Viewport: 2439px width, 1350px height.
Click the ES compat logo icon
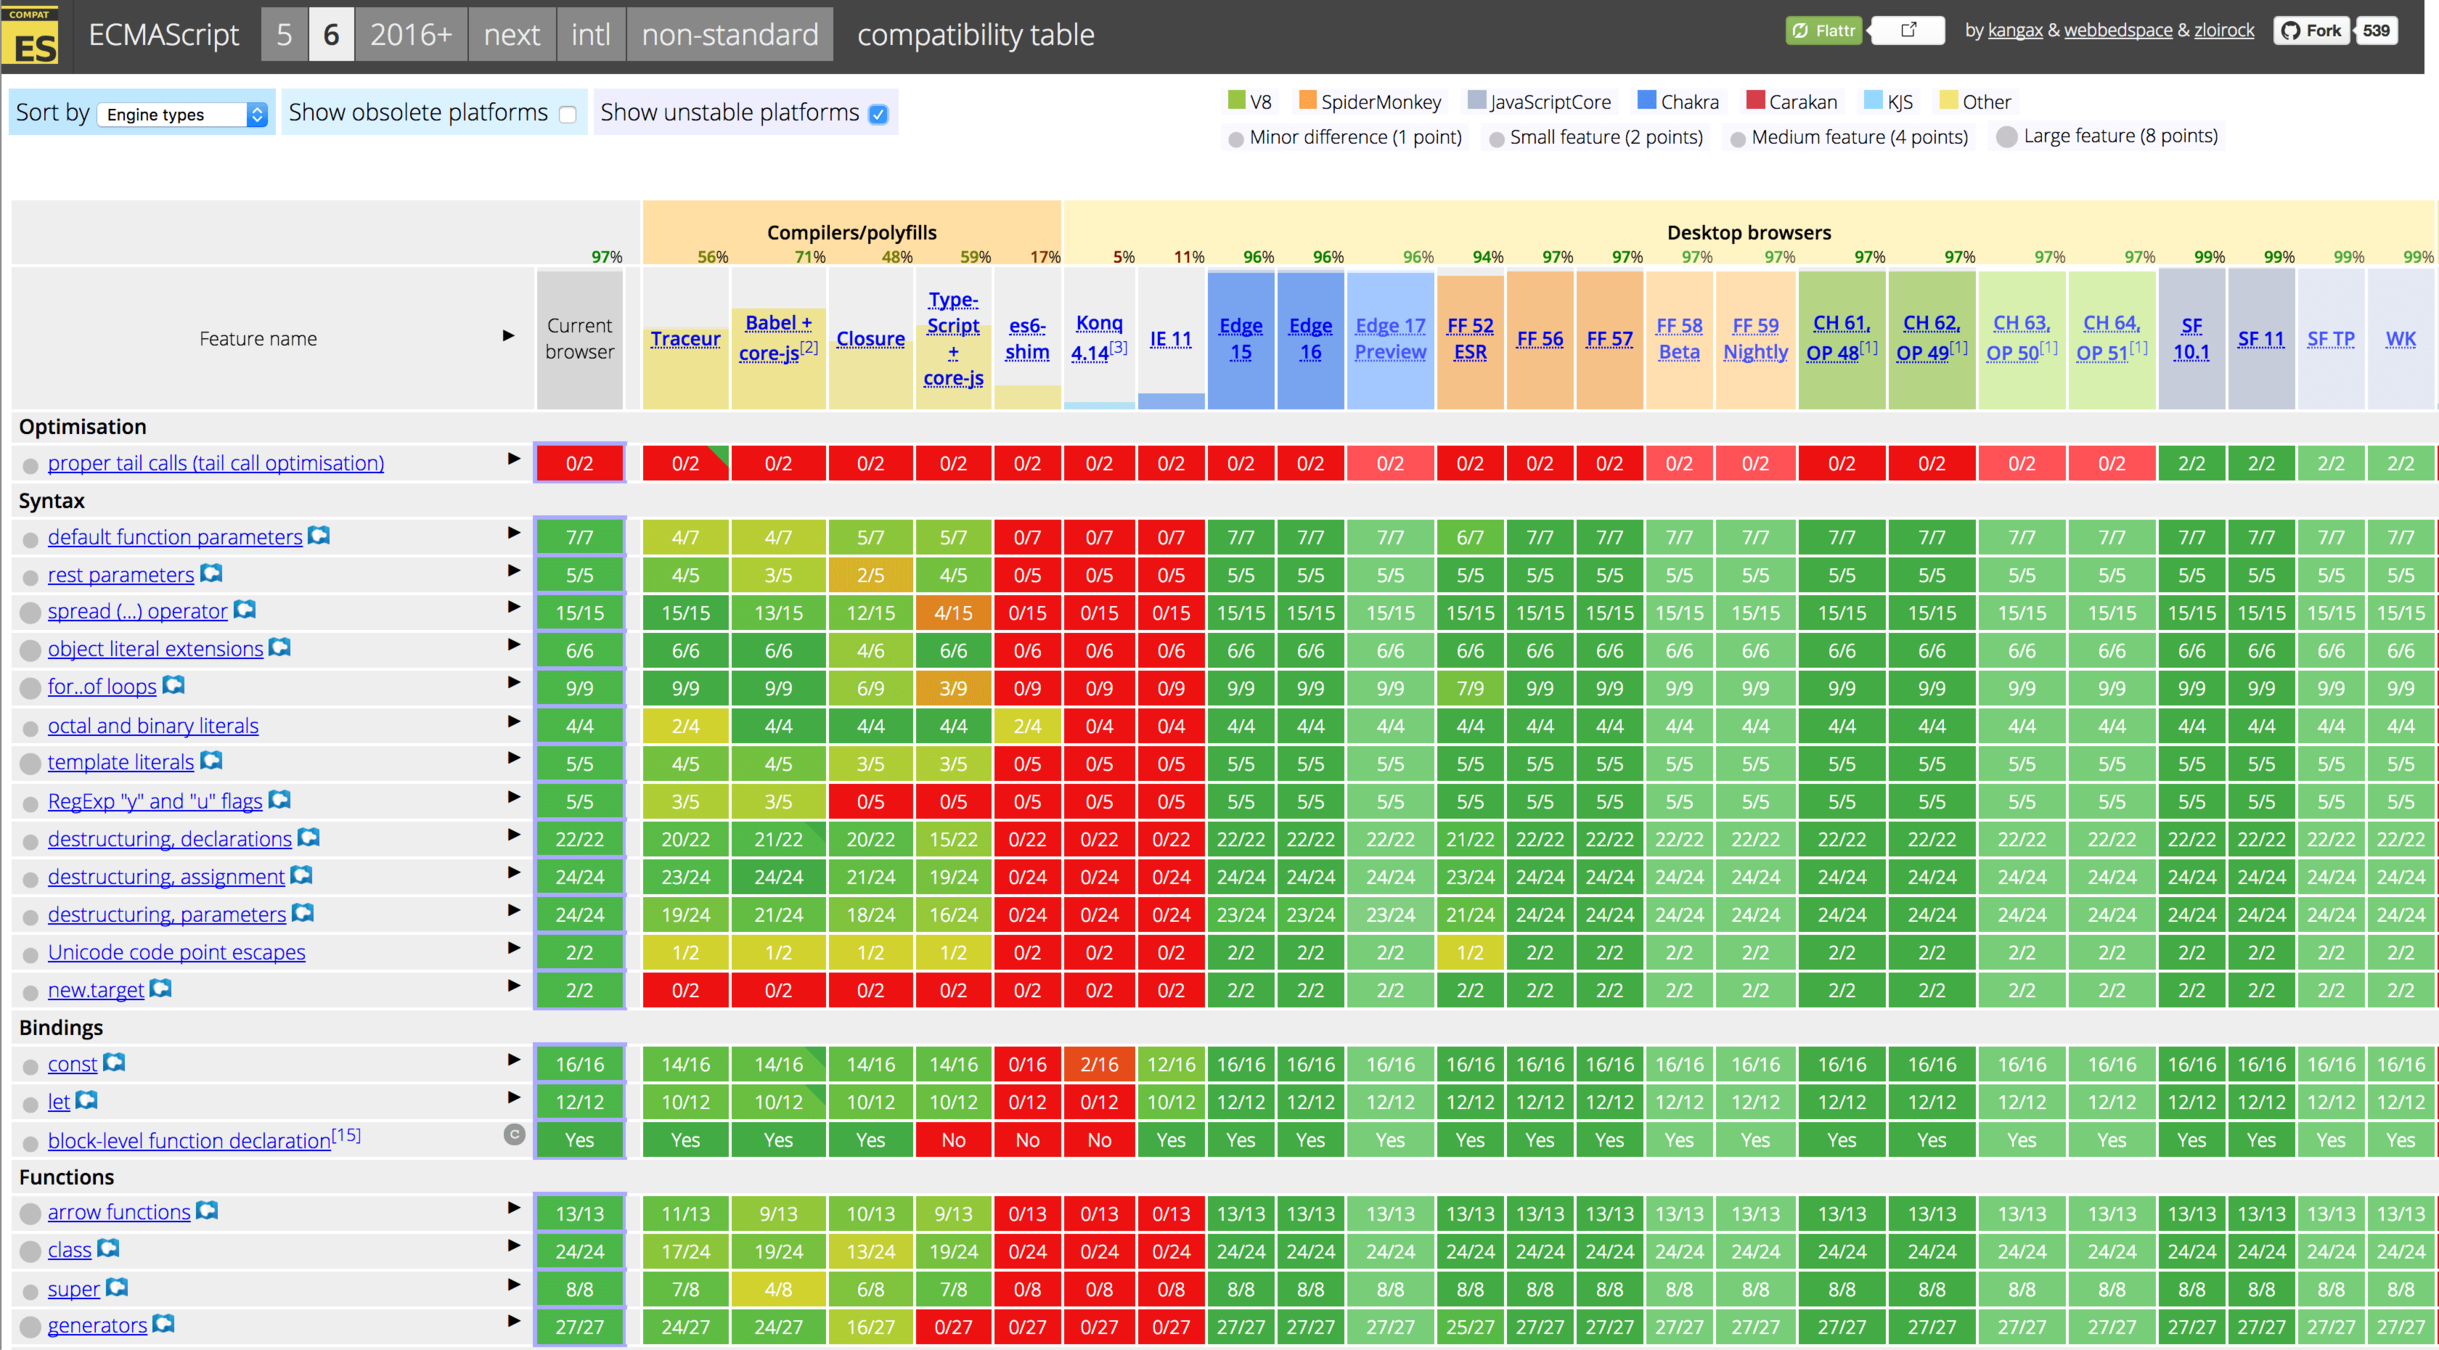click(30, 36)
